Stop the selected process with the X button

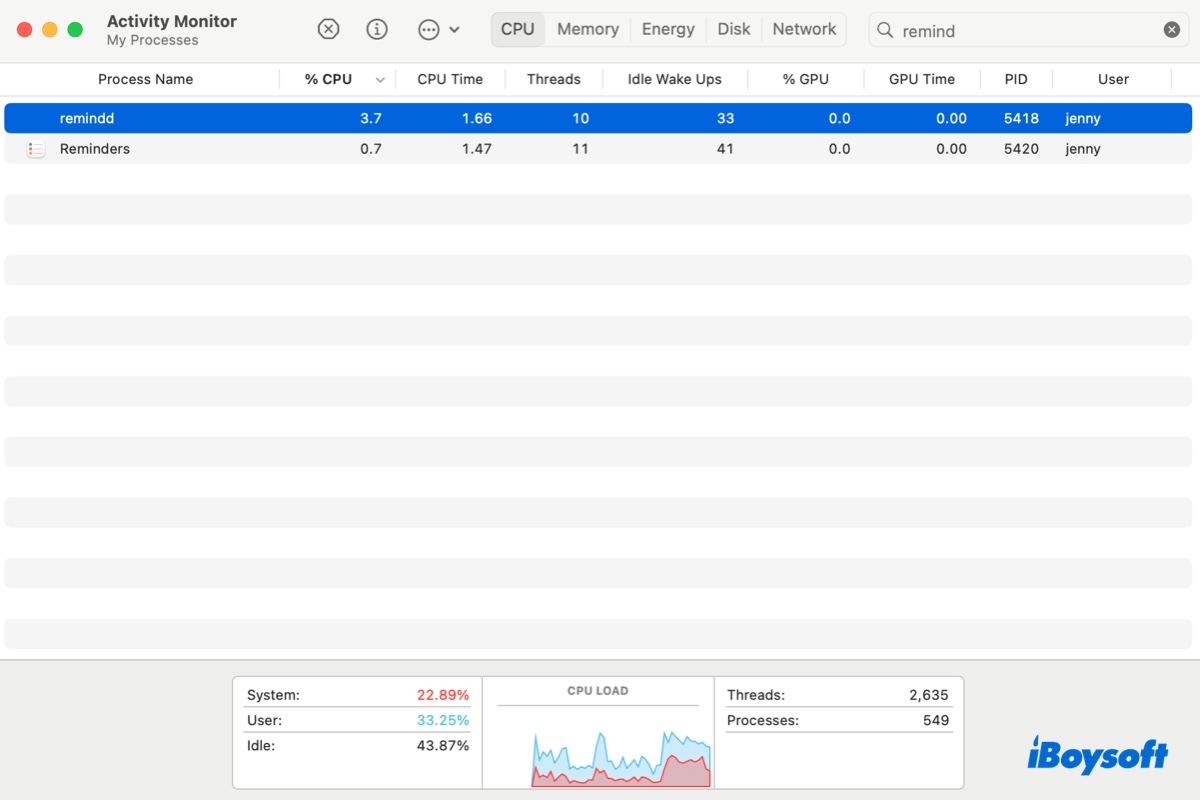click(x=328, y=29)
